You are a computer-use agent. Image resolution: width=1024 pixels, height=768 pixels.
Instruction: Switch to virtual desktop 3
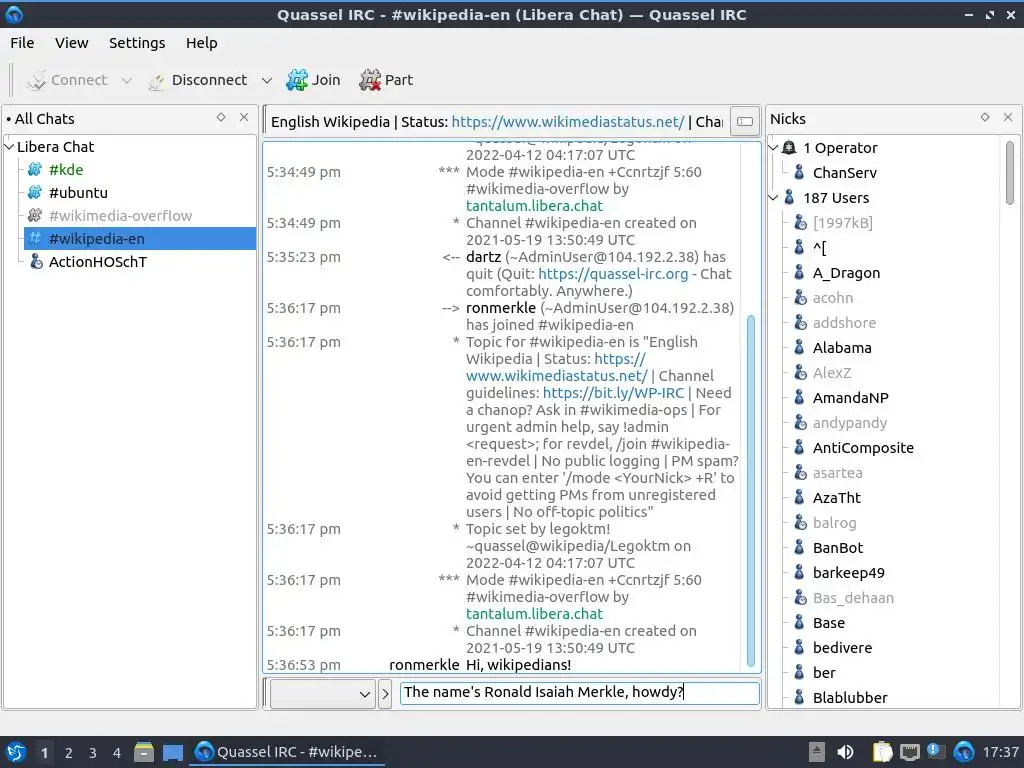(x=92, y=753)
